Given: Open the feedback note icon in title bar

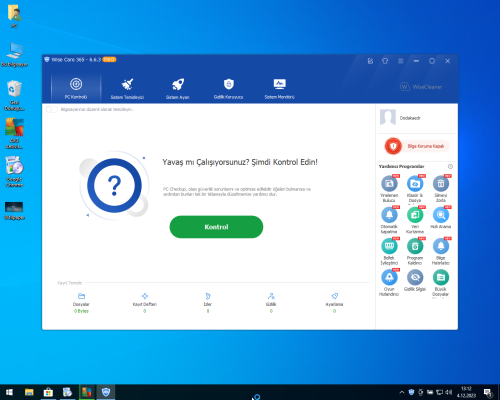Looking at the screenshot, I should [370, 61].
